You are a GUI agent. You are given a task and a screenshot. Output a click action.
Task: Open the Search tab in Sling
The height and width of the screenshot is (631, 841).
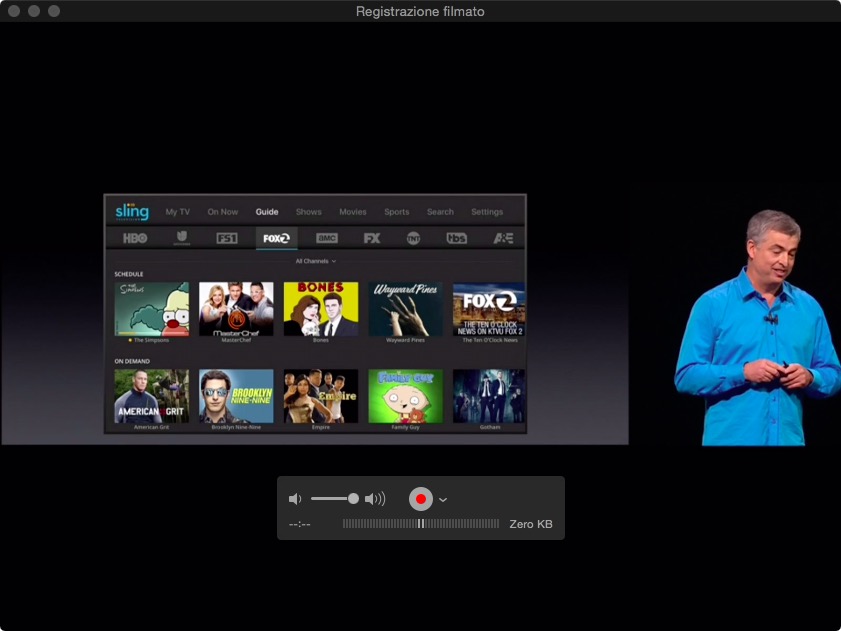tap(440, 212)
